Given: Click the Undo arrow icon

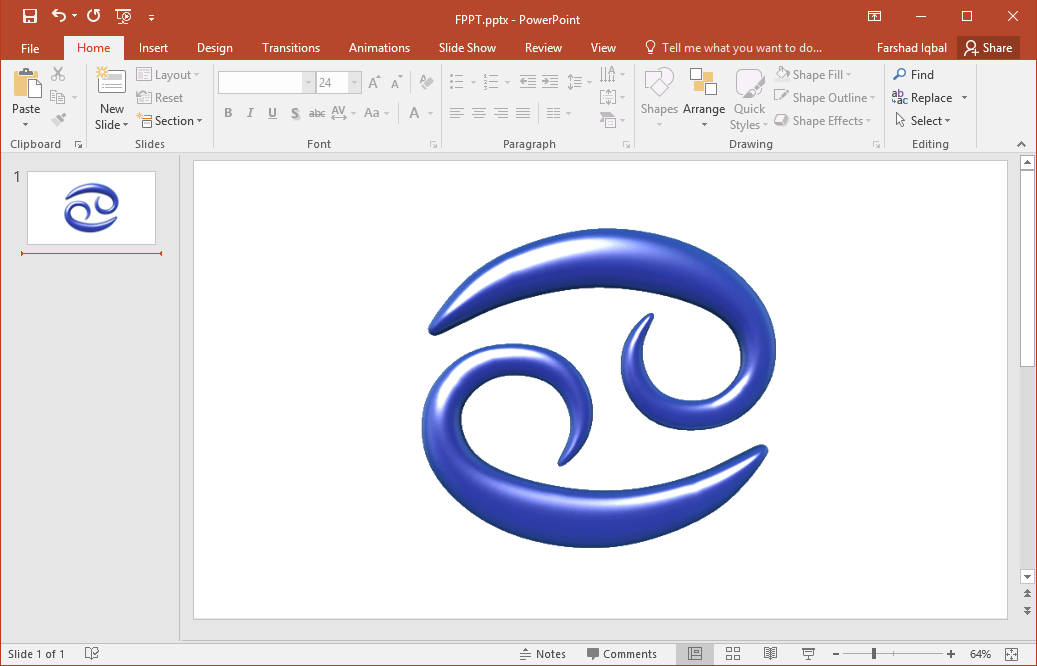Looking at the screenshot, I should click(x=59, y=16).
